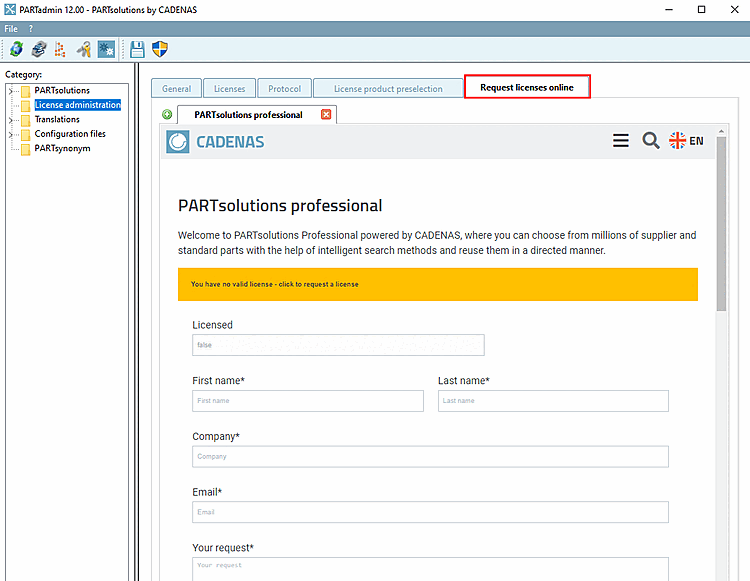Expand the Translations tree node
Image resolution: width=750 pixels, height=581 pixels.
pyautogui.click(x=10, y=120)
